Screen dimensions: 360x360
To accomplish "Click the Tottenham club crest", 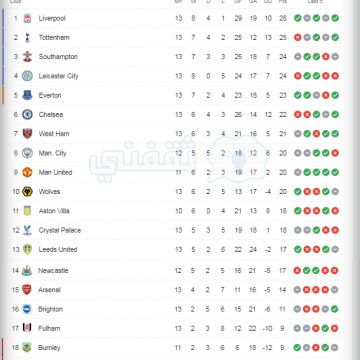I will (x=27, y=37).
